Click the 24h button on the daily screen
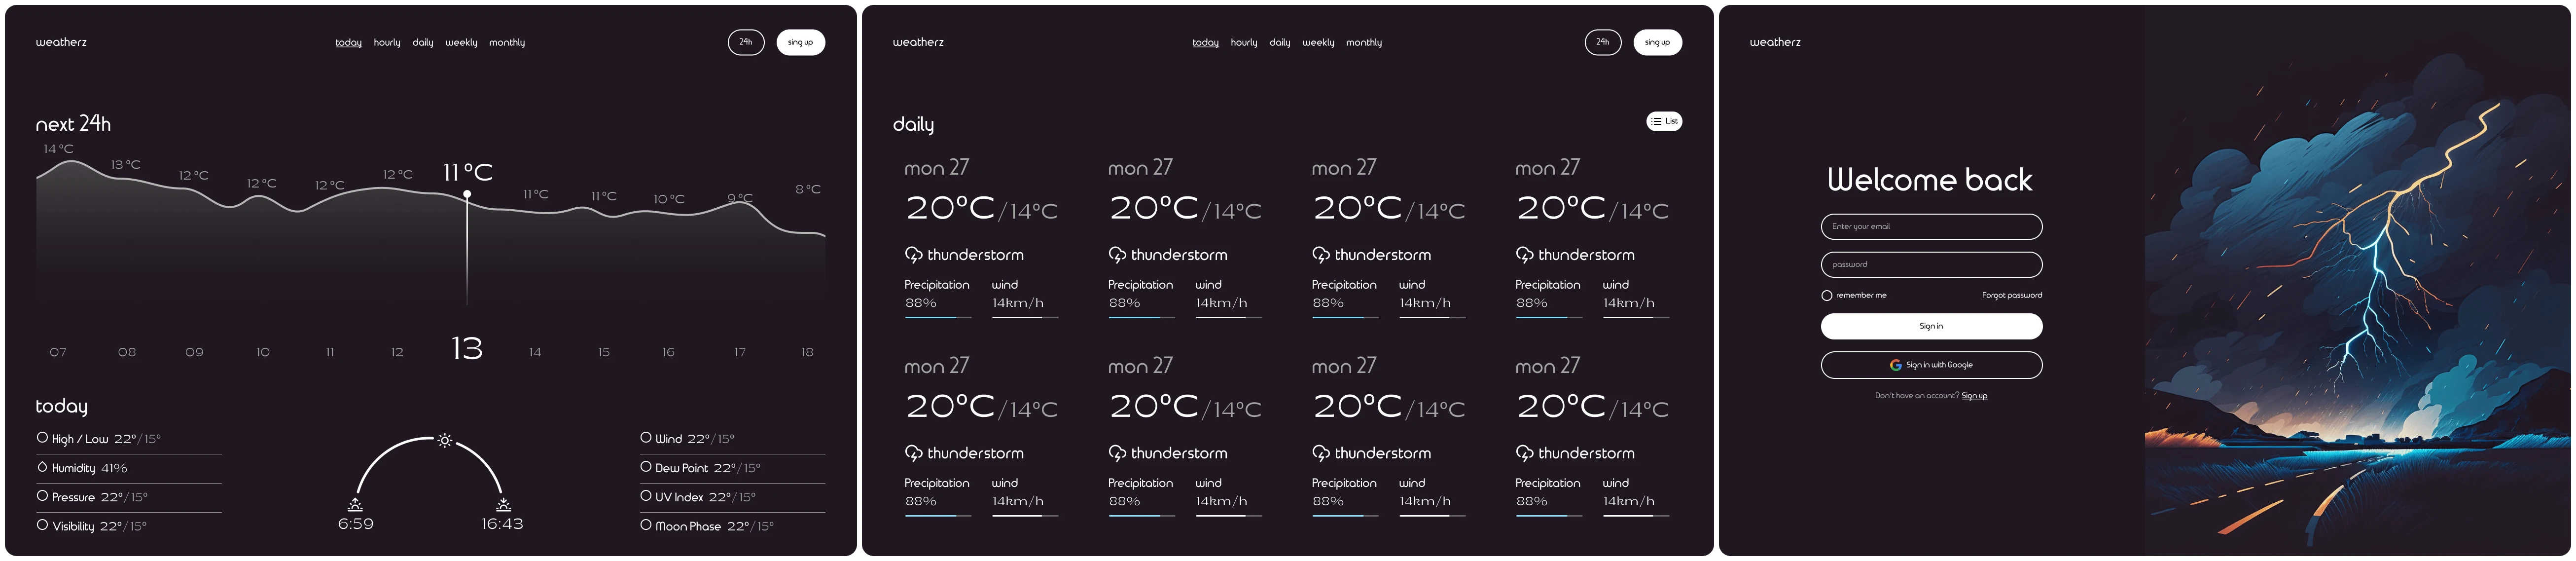2576x561 pixels. (x=1603, y=42)
